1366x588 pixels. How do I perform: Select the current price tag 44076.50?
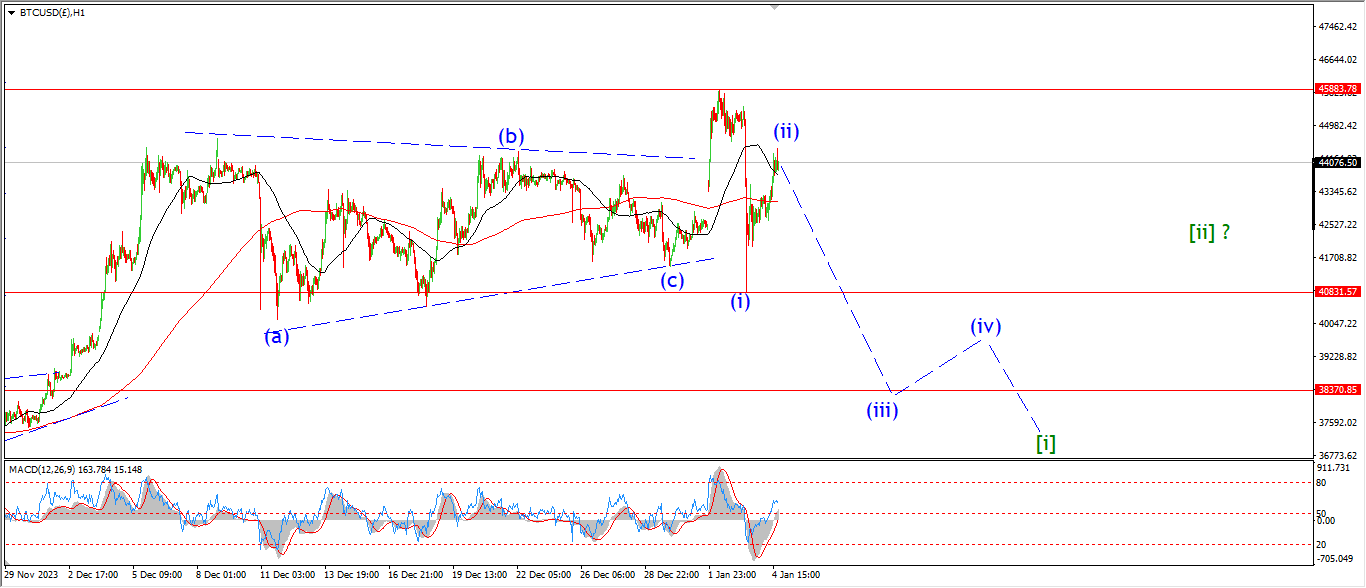[x=1337, y=162]
